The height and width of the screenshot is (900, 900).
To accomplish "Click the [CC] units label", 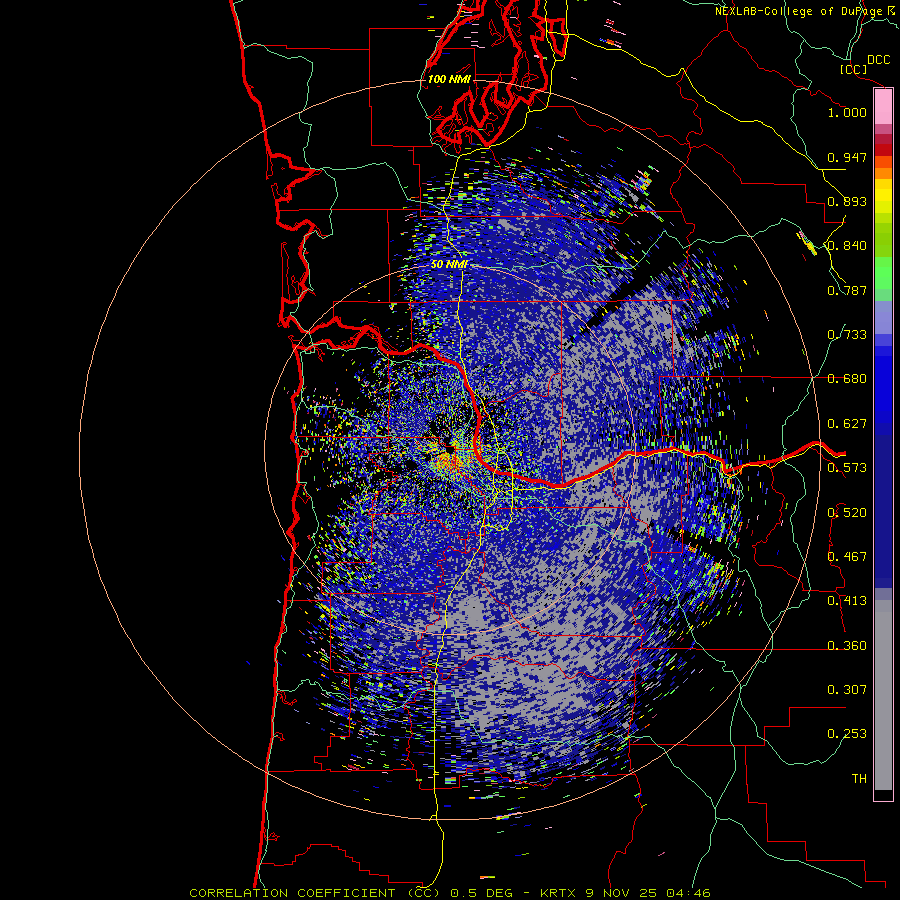I will point(853,69).
